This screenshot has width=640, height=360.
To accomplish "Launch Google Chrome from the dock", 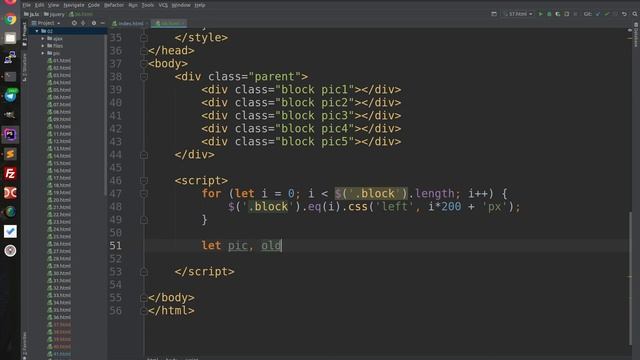I will point(10,19).
